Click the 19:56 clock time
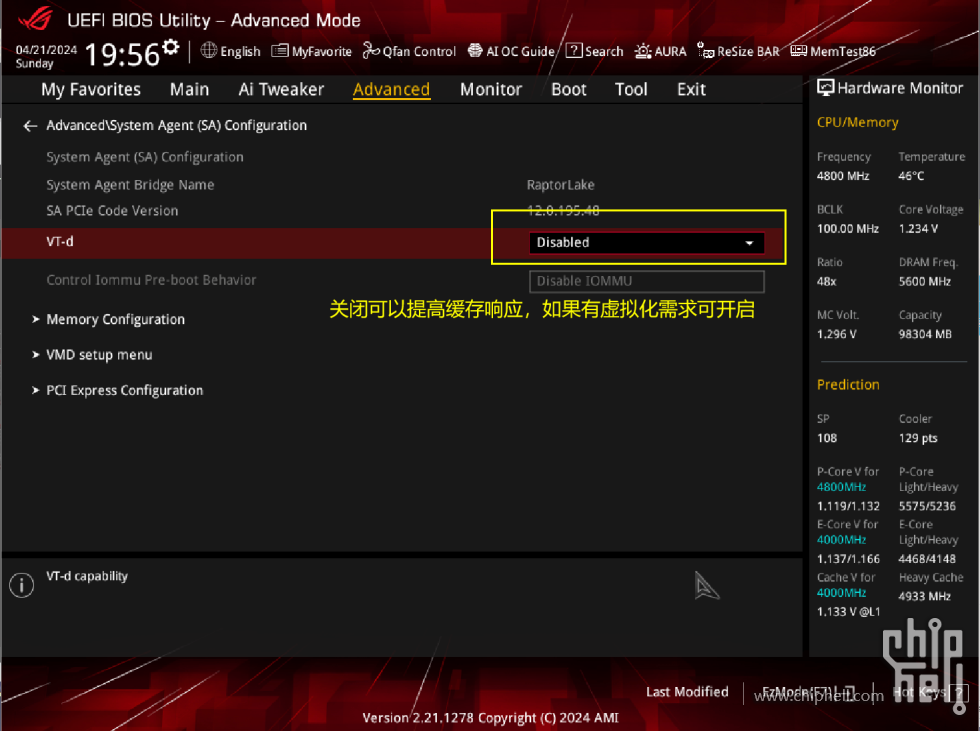The width and height of the screenshot is (980, 731). click(x=122, y=54)
